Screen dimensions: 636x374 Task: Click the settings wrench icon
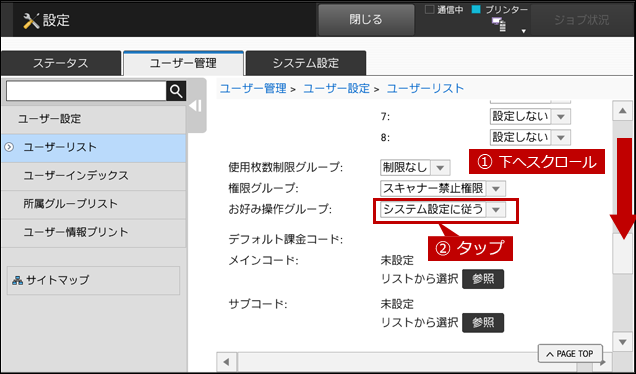pos(31,20)
